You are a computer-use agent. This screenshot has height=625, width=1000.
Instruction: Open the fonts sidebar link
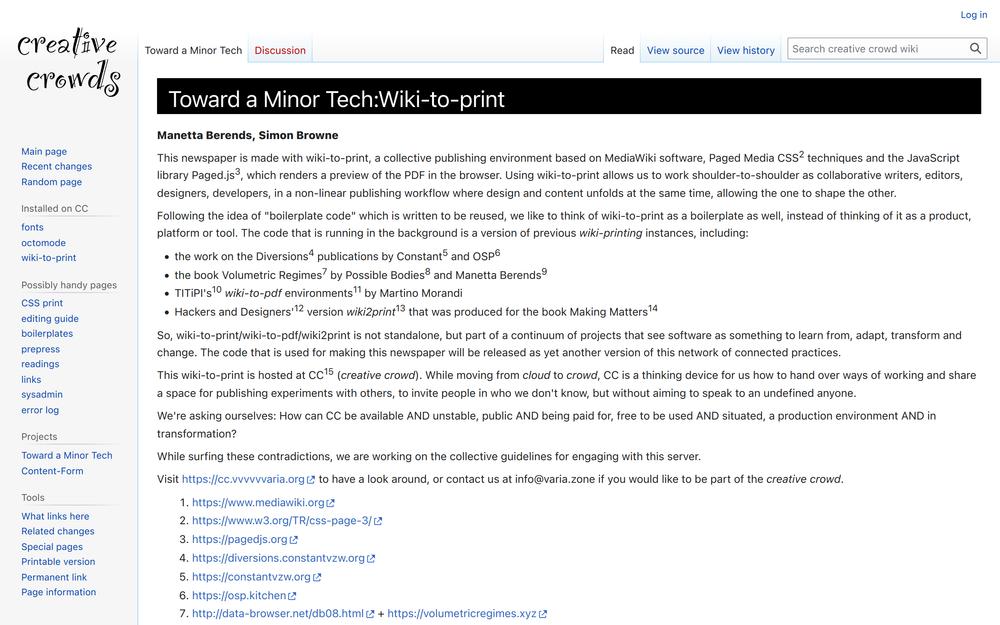32,227
